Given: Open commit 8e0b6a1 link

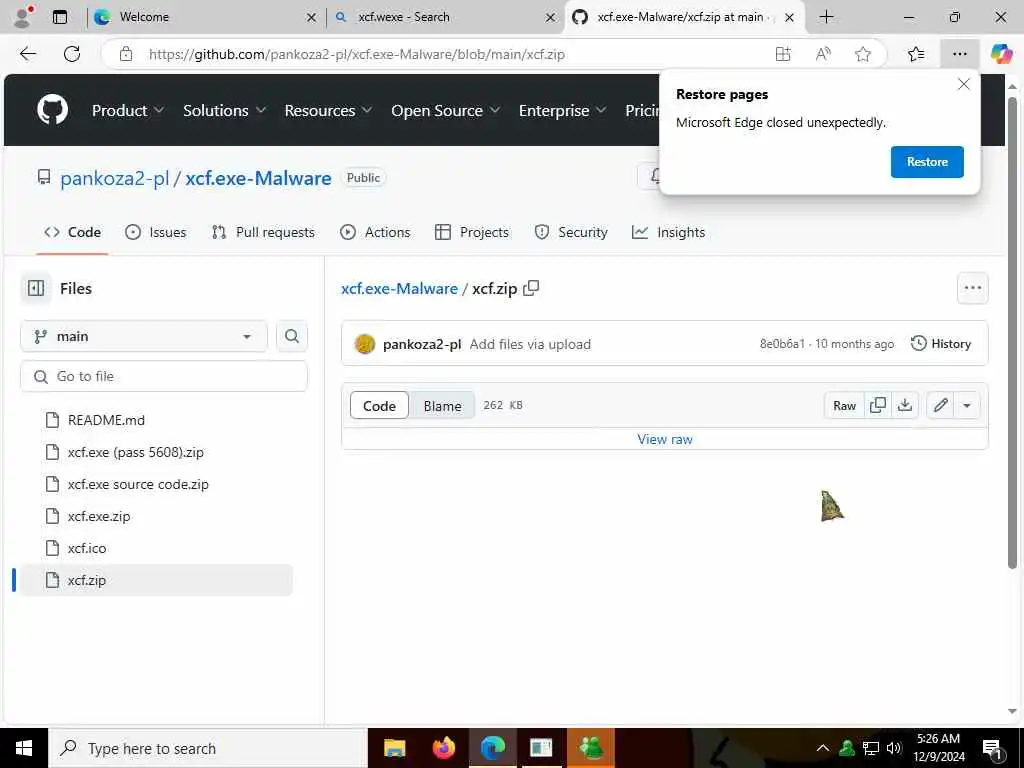Looking at the screenshot, I should coord(782,344).
